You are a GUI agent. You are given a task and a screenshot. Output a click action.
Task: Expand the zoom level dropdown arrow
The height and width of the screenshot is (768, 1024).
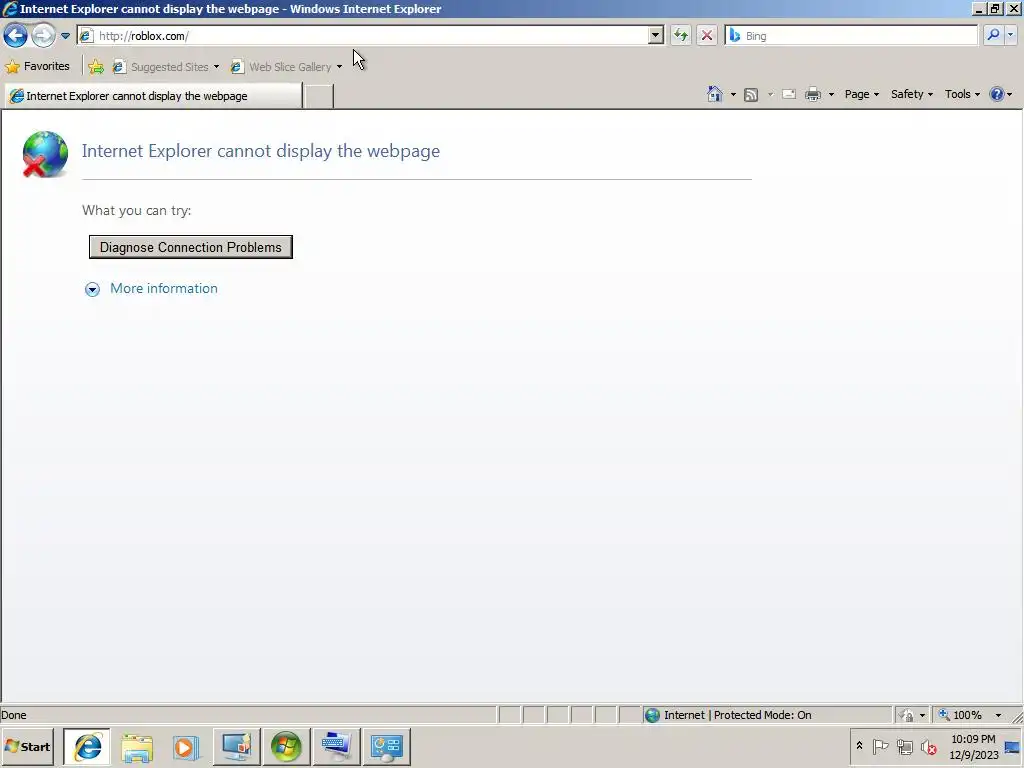coord(998,715)
